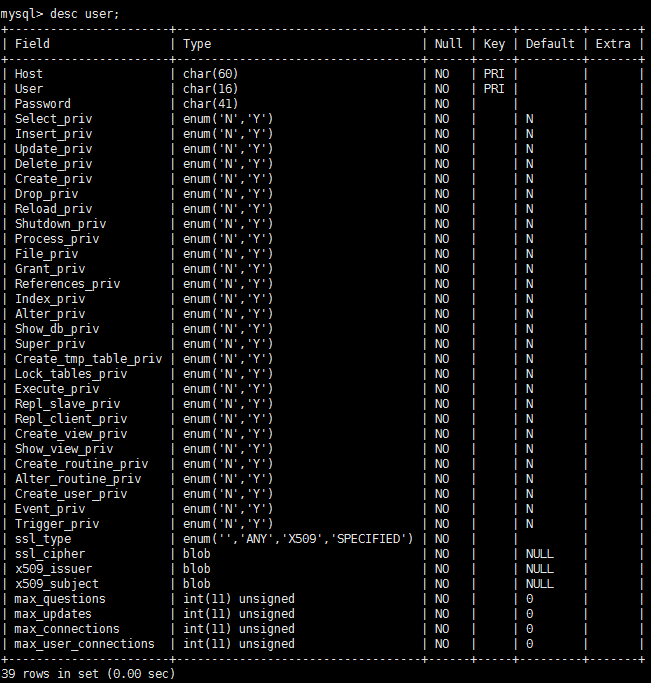Click the 'Create_tmp_table_priv' field
Screen dimensions: 651x683
[88, 359]
